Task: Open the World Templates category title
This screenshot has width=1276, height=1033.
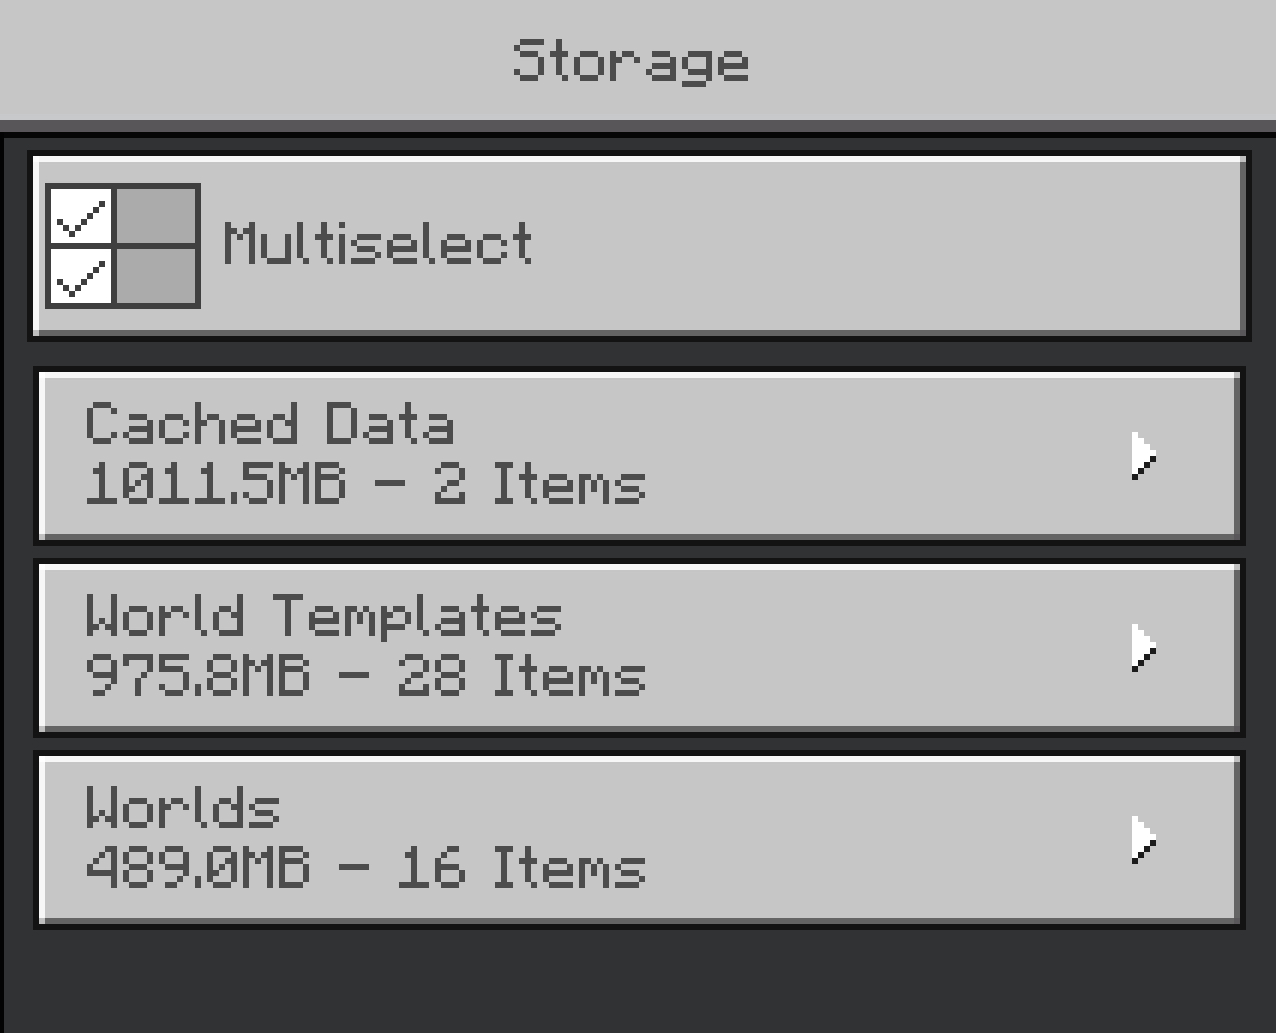Action: point(324,616)
